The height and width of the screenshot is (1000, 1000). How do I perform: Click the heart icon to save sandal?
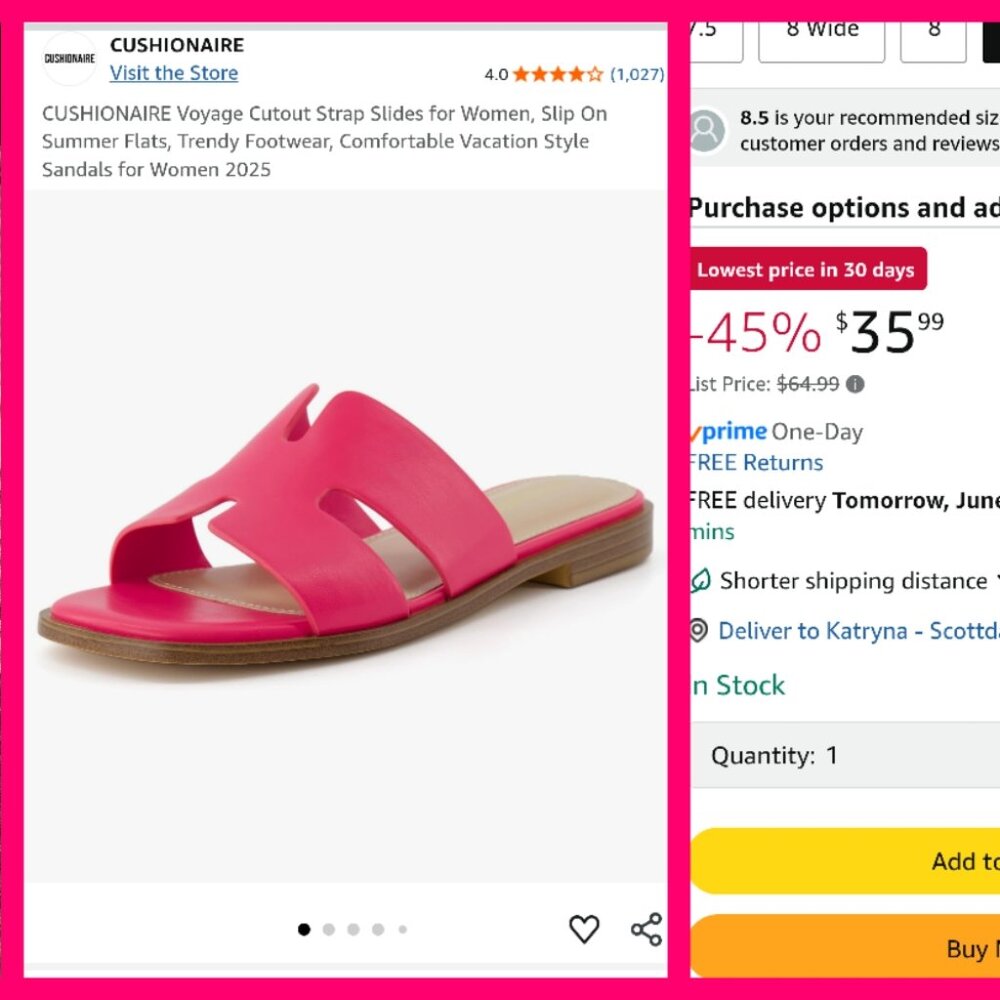(584, 929)
